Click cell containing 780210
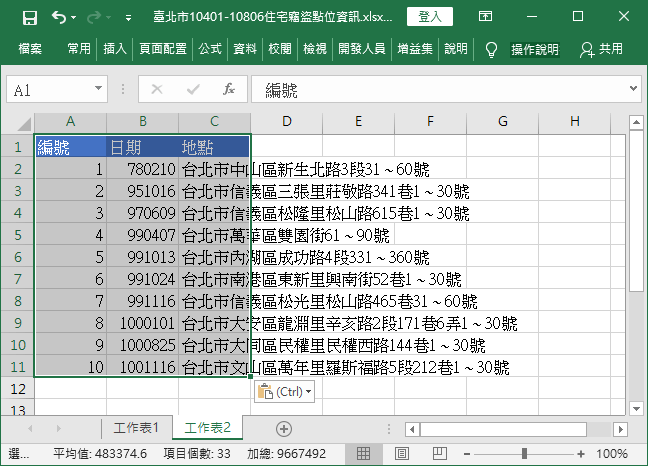648x466 pixels. tap(143, 169)
